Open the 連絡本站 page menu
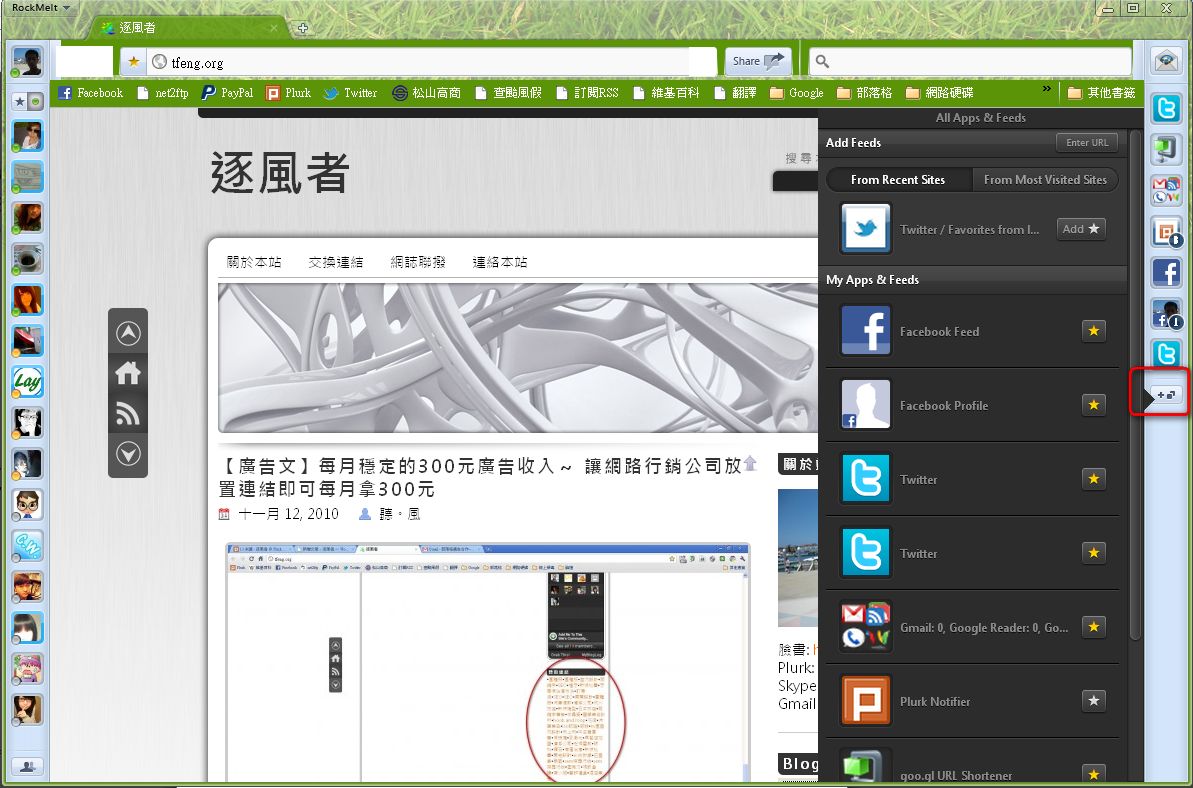Screen dimensions: 1193x788 coord(500,262)
